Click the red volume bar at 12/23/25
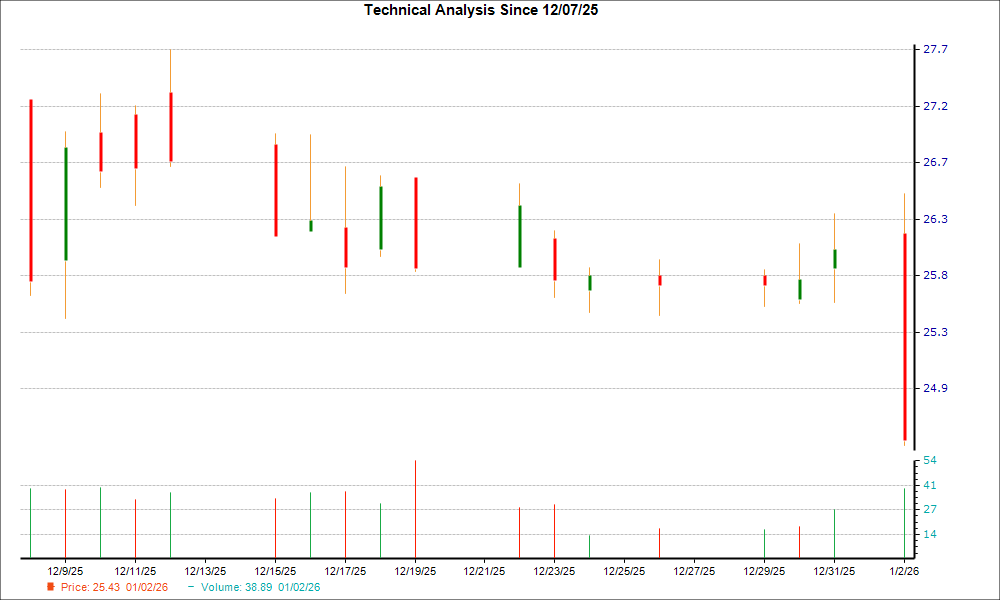Screen dimensions: 1000x600 coord(555,531)
